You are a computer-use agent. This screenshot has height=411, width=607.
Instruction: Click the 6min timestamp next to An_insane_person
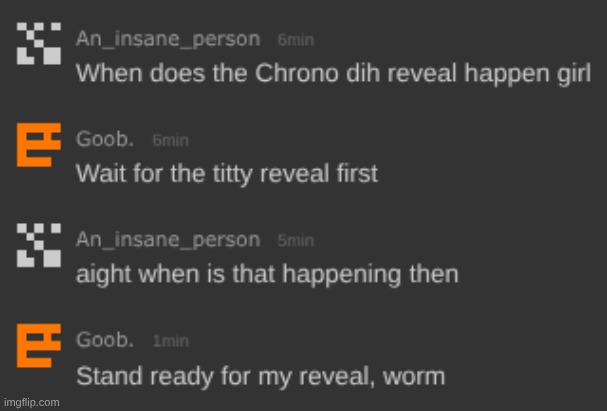pos(296,40)
